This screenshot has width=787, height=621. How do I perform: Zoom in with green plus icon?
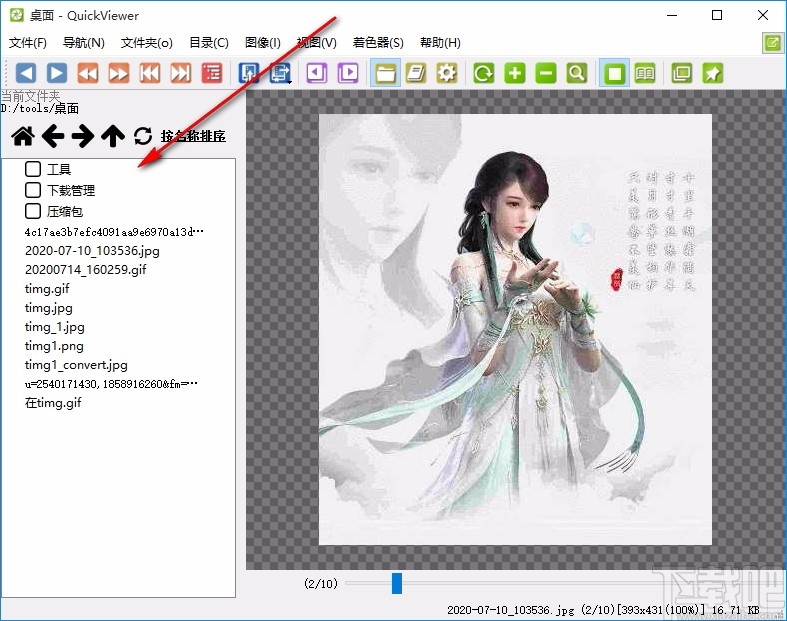pos(515,73)
